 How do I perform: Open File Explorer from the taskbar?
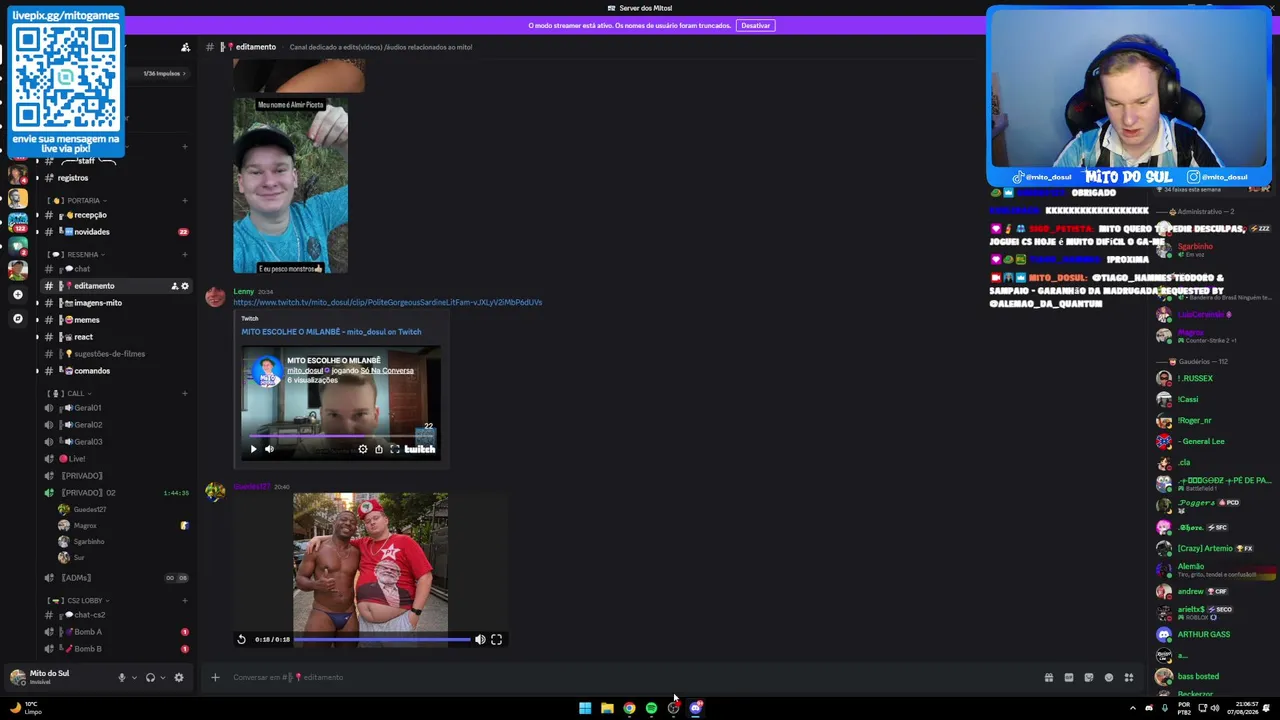point(607,708)
